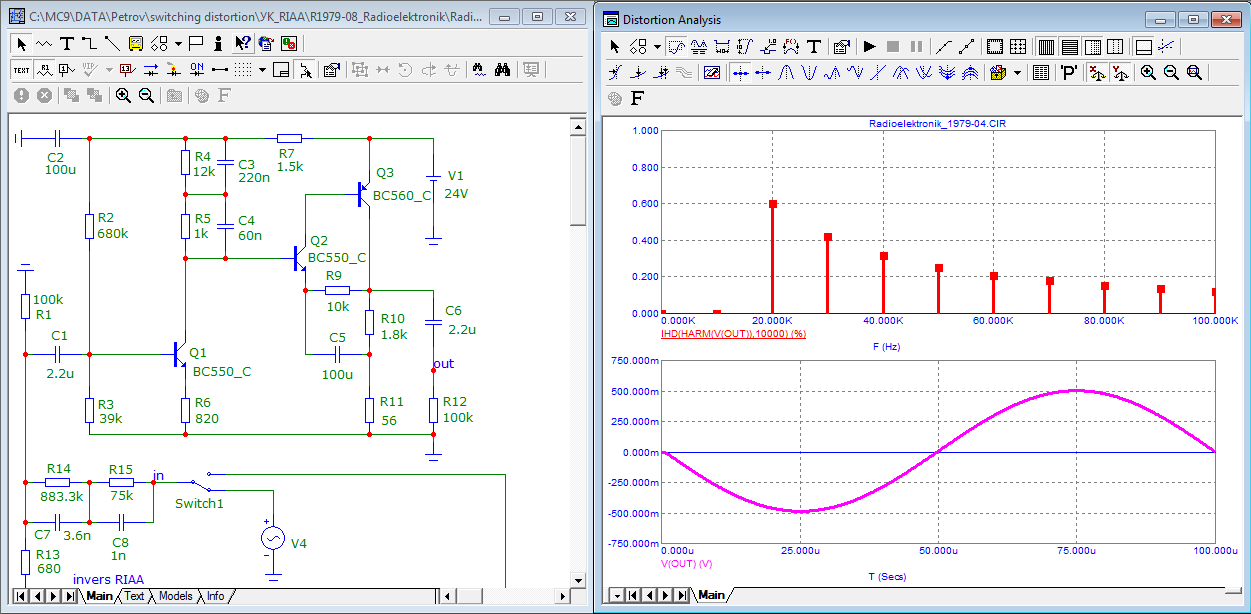1251x614 pixels.
Task: Open the Text tab of schematic
Action: (x=134, y=596)
